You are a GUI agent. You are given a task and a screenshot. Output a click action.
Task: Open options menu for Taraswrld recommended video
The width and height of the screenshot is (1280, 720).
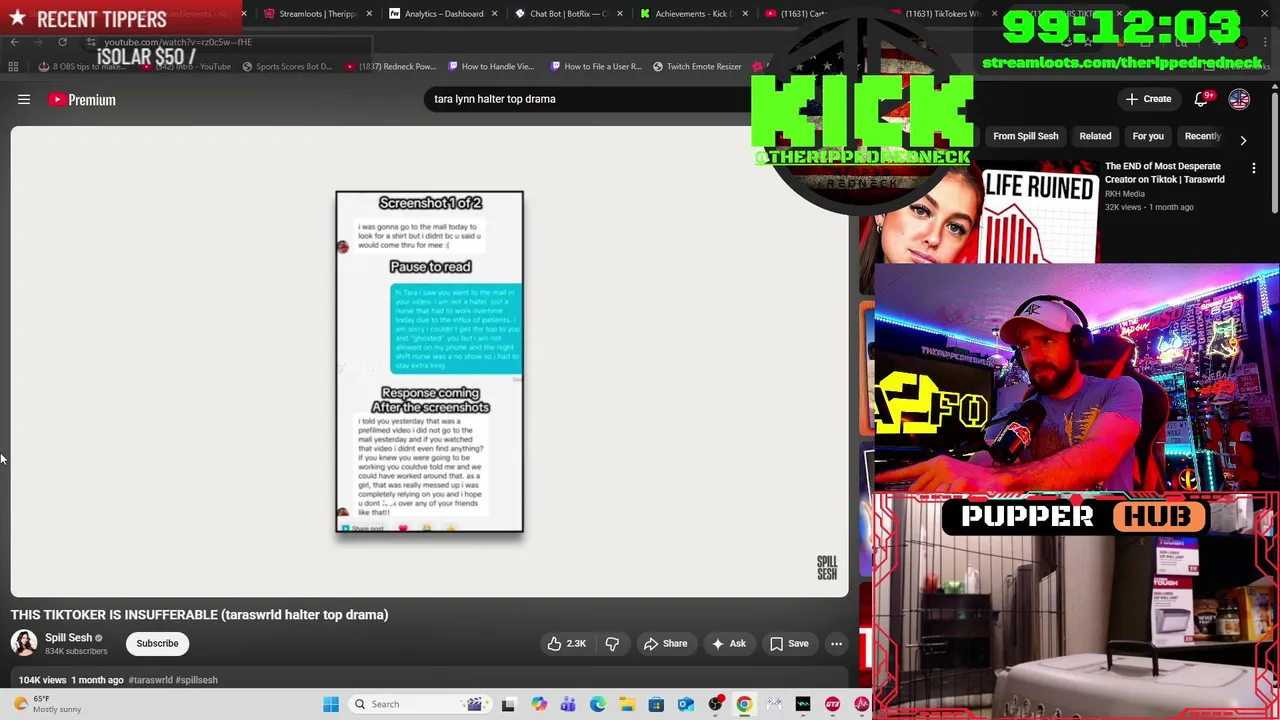click(x=1254, y=168)
